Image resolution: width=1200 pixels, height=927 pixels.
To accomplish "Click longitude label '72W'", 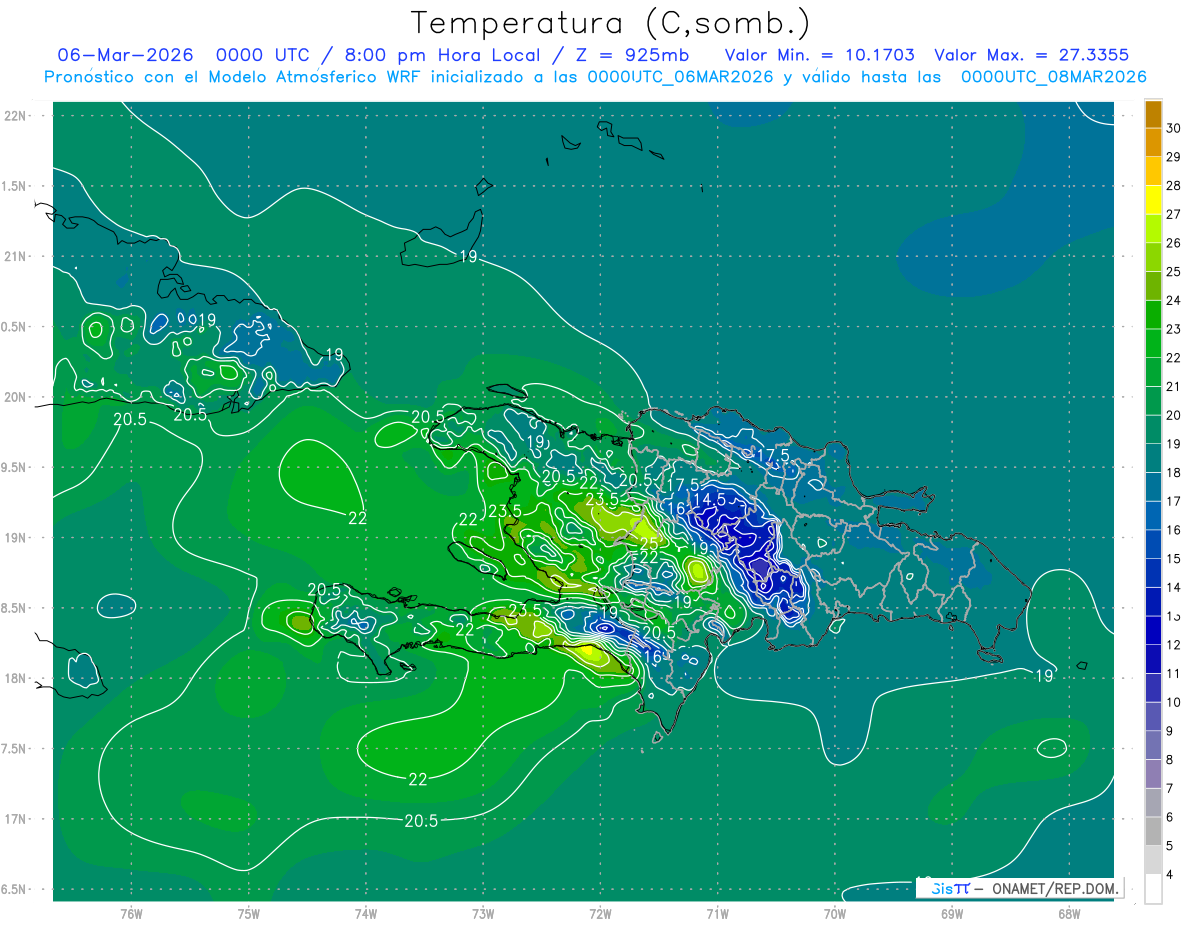I will 600,914.
